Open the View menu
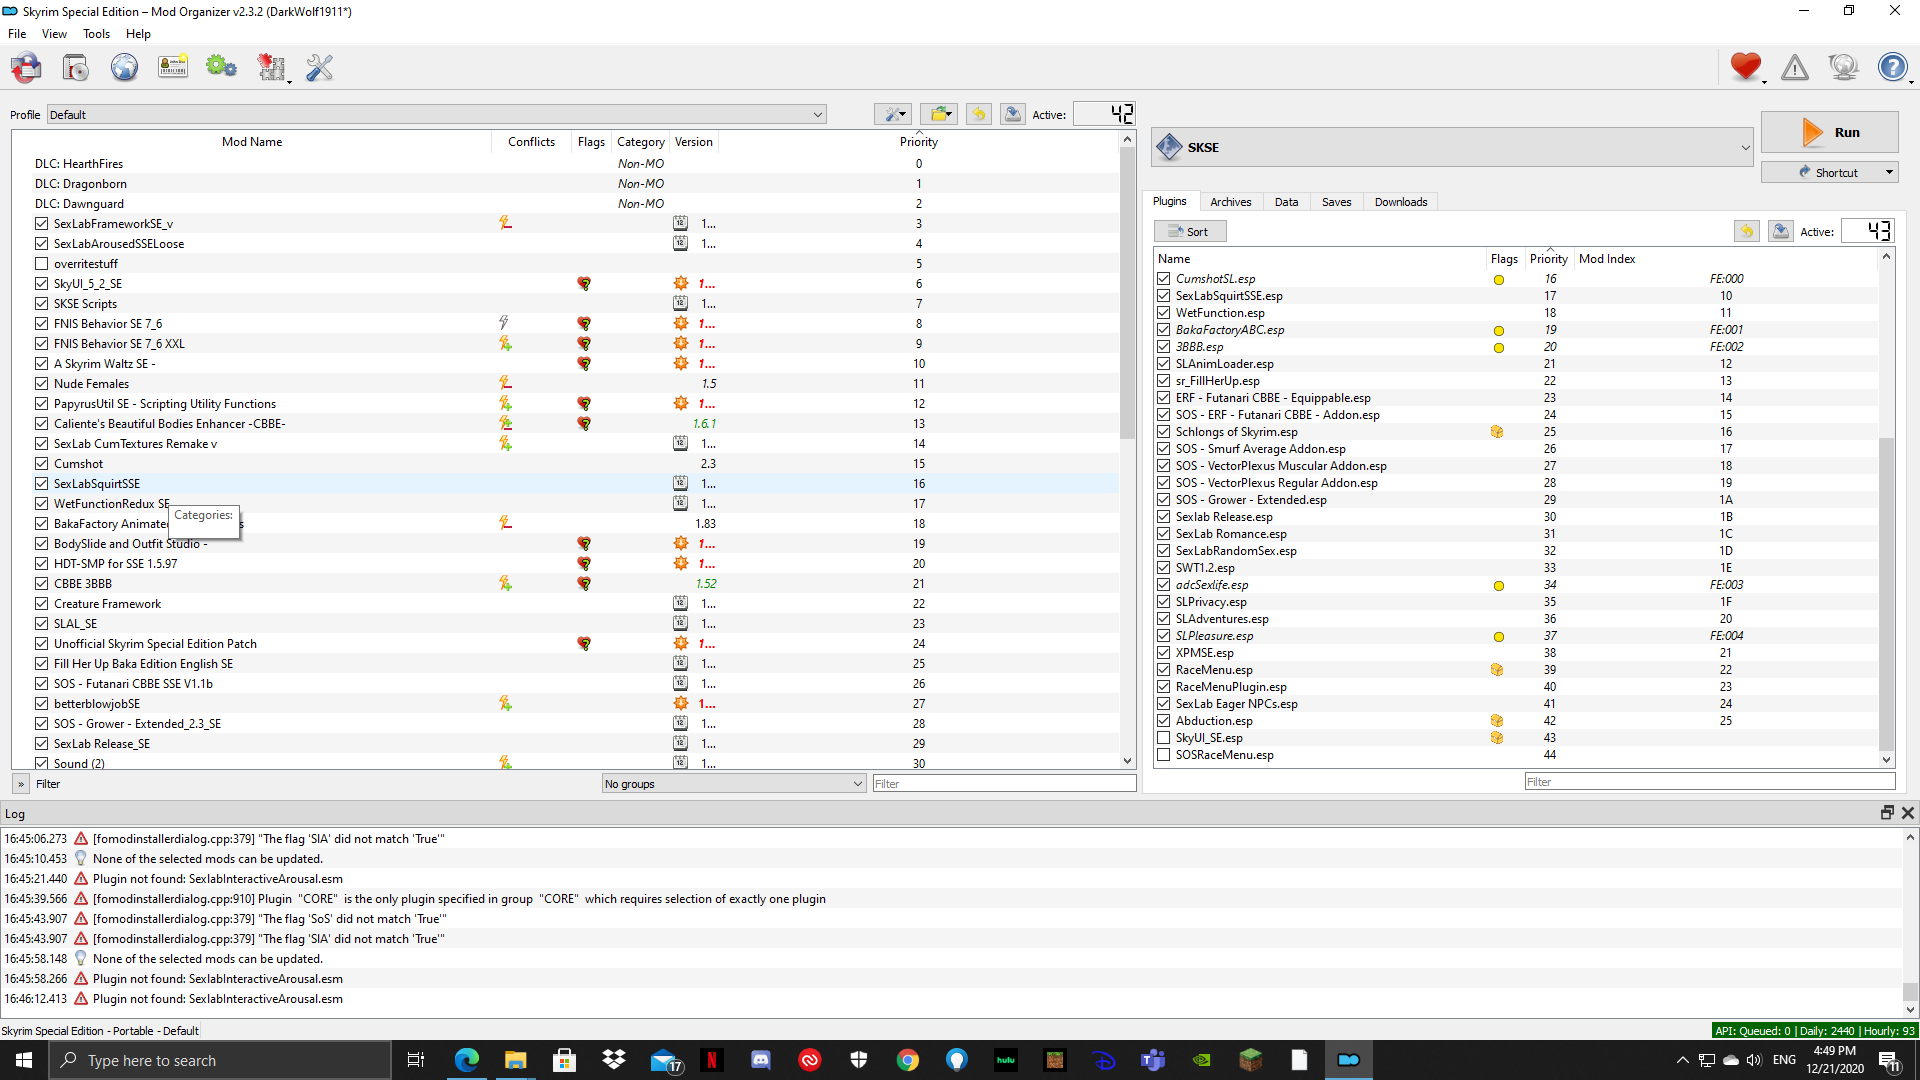1920x1080 pixels. coord(54,34)
